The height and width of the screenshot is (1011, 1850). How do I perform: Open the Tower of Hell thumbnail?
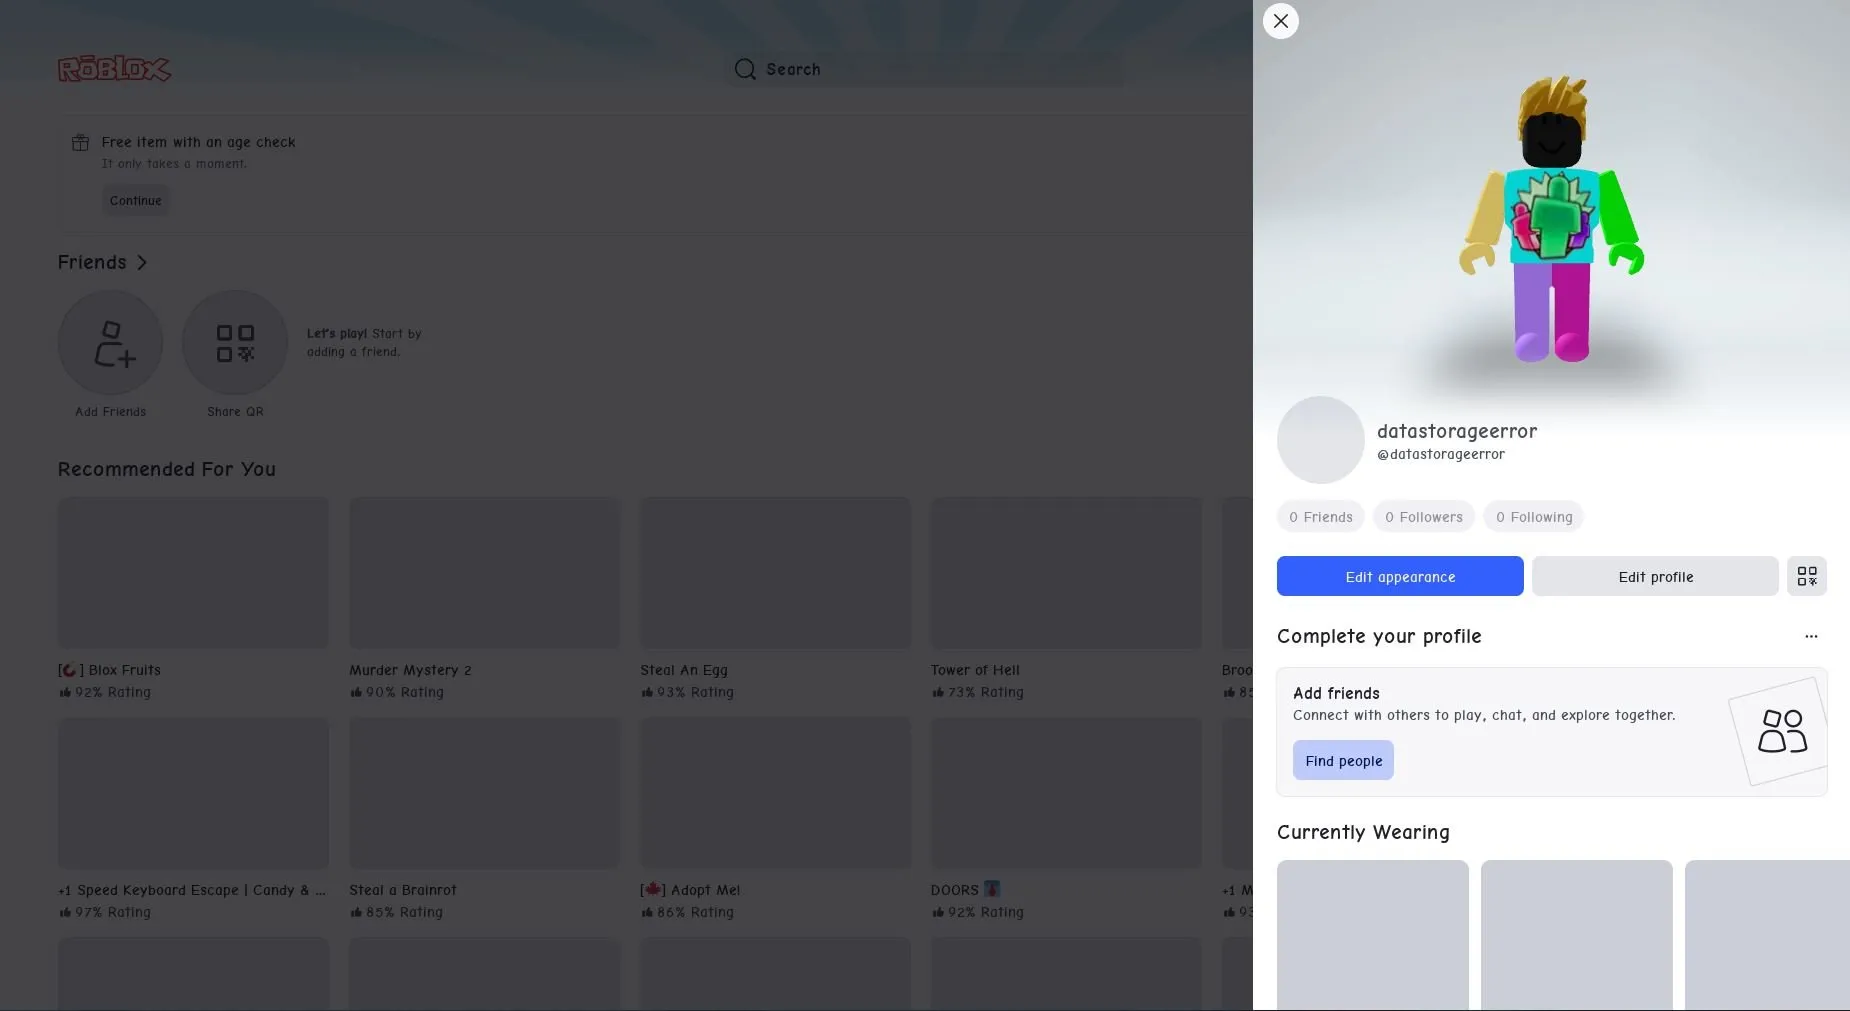(x=1066, y=573)
